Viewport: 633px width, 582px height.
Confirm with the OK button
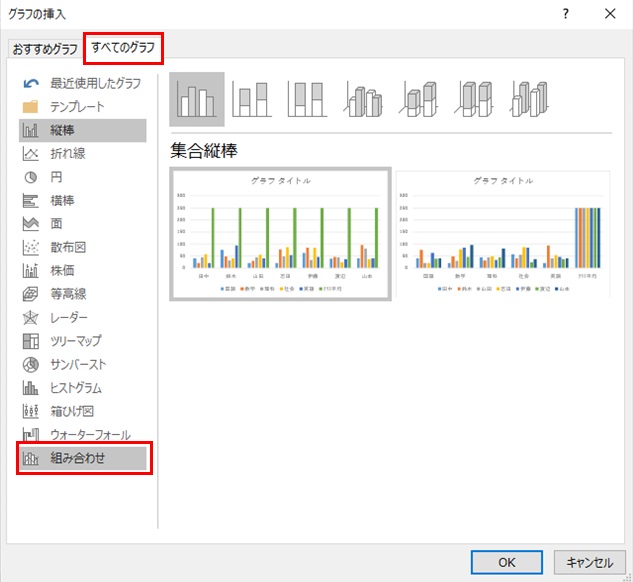pos(507,562)
